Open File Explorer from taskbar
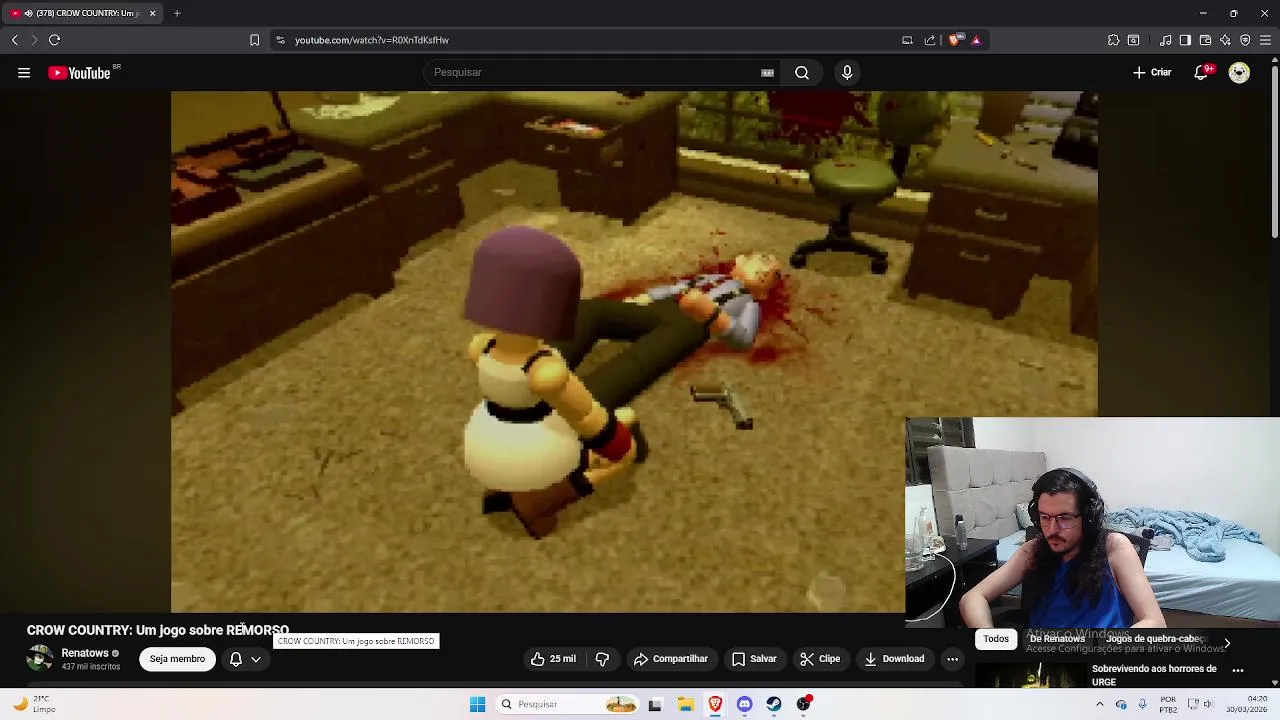 tap(685, 704)
